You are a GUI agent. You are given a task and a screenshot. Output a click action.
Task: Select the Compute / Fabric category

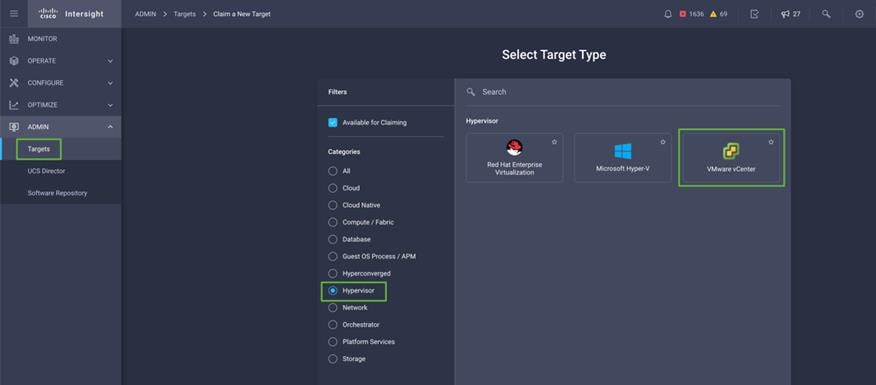[333, 222]
